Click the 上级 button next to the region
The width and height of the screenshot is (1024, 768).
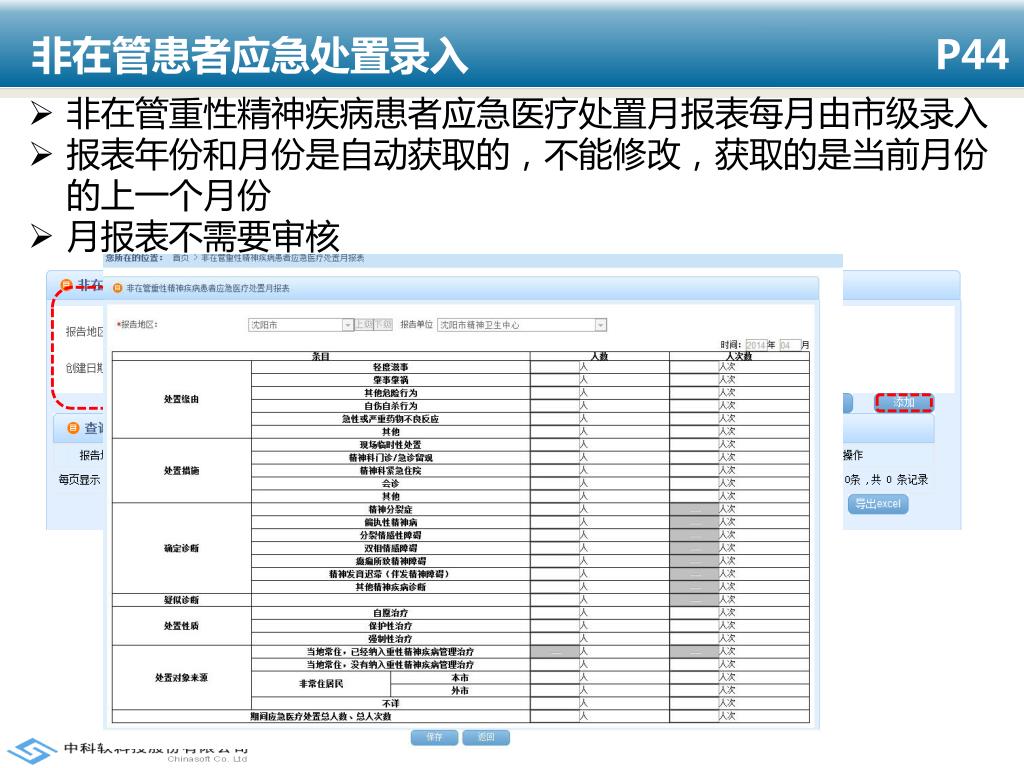(x=364, y=325)
